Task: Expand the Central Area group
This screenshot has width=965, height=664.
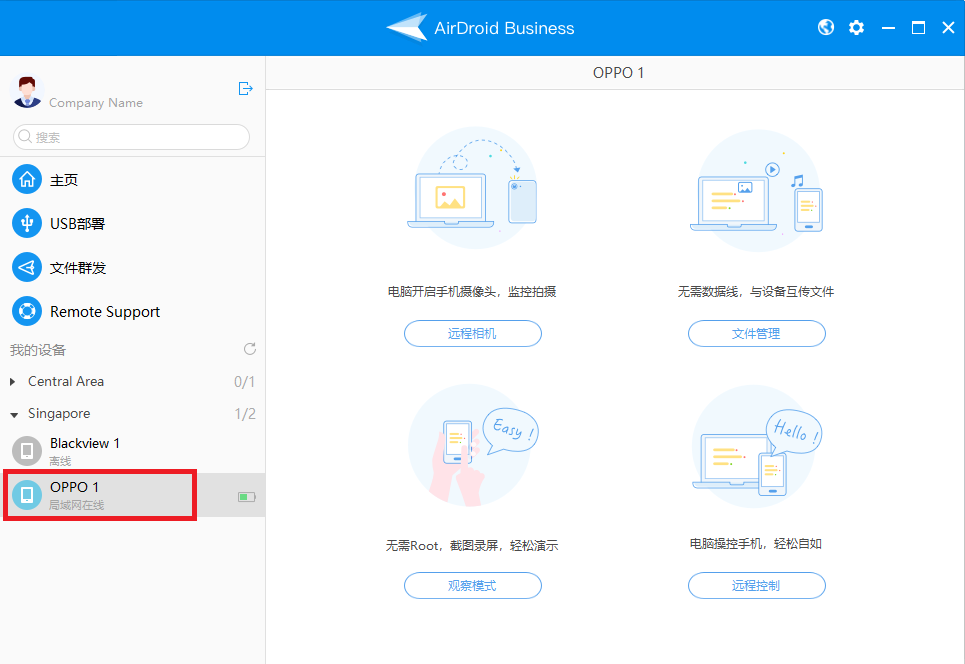Action: point(12,382)
